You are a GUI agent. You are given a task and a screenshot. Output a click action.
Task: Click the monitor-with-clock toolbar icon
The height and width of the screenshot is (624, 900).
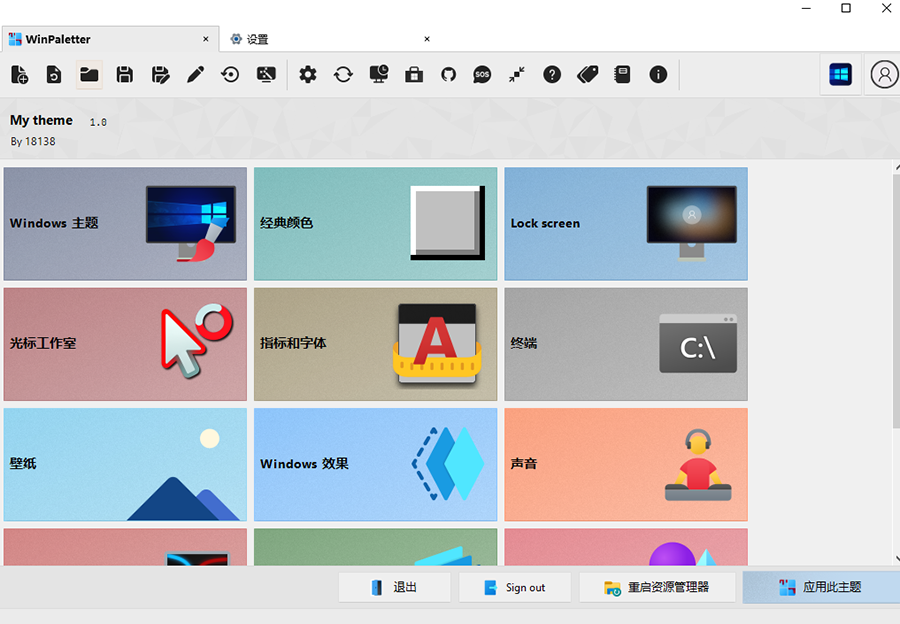379,75
